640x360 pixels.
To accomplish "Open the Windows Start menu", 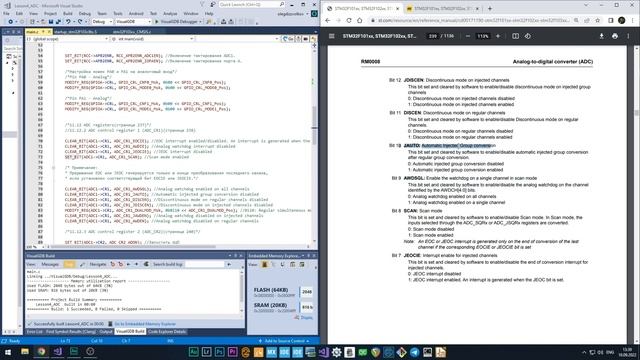I will coord(7,352).
